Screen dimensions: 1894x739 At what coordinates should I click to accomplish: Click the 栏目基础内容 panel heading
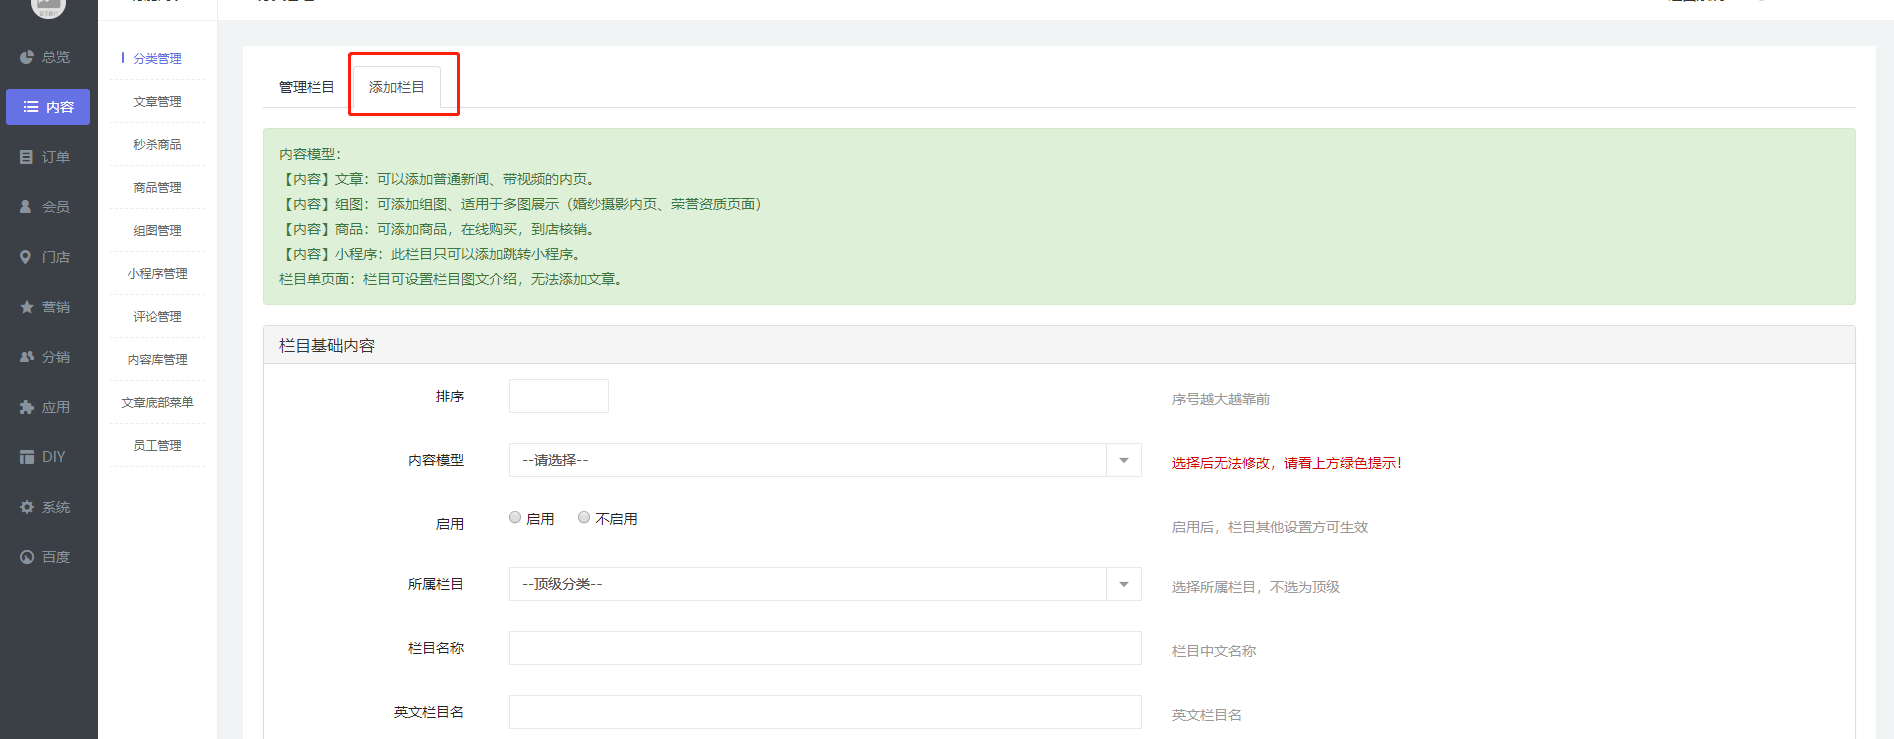[327, 345]
